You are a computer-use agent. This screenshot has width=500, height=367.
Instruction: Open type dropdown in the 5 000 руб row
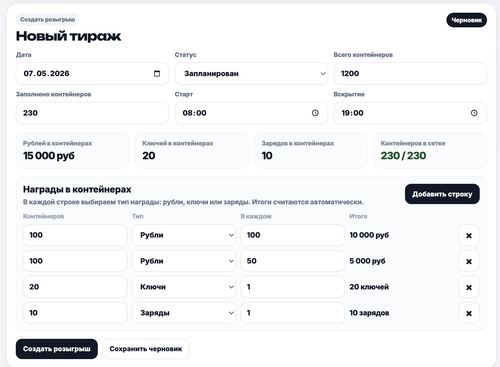coord(184,261)
